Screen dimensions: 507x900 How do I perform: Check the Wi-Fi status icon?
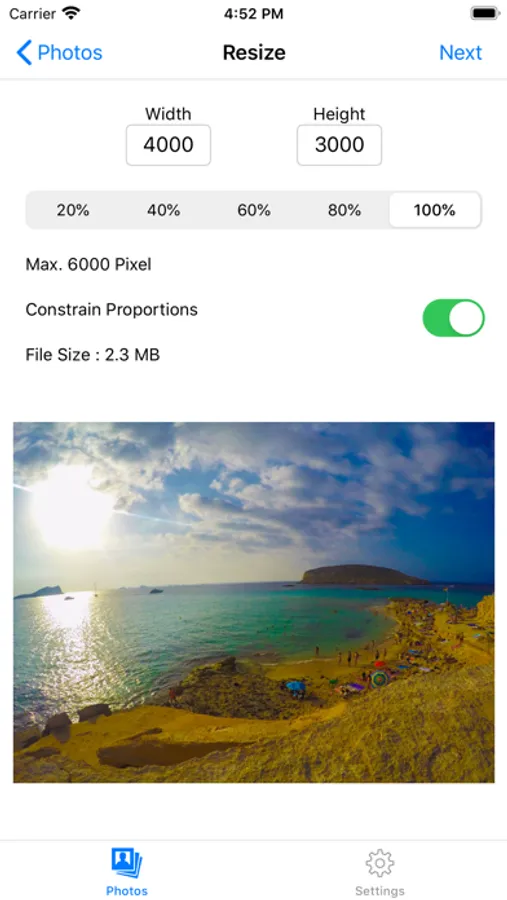point(71,13)
